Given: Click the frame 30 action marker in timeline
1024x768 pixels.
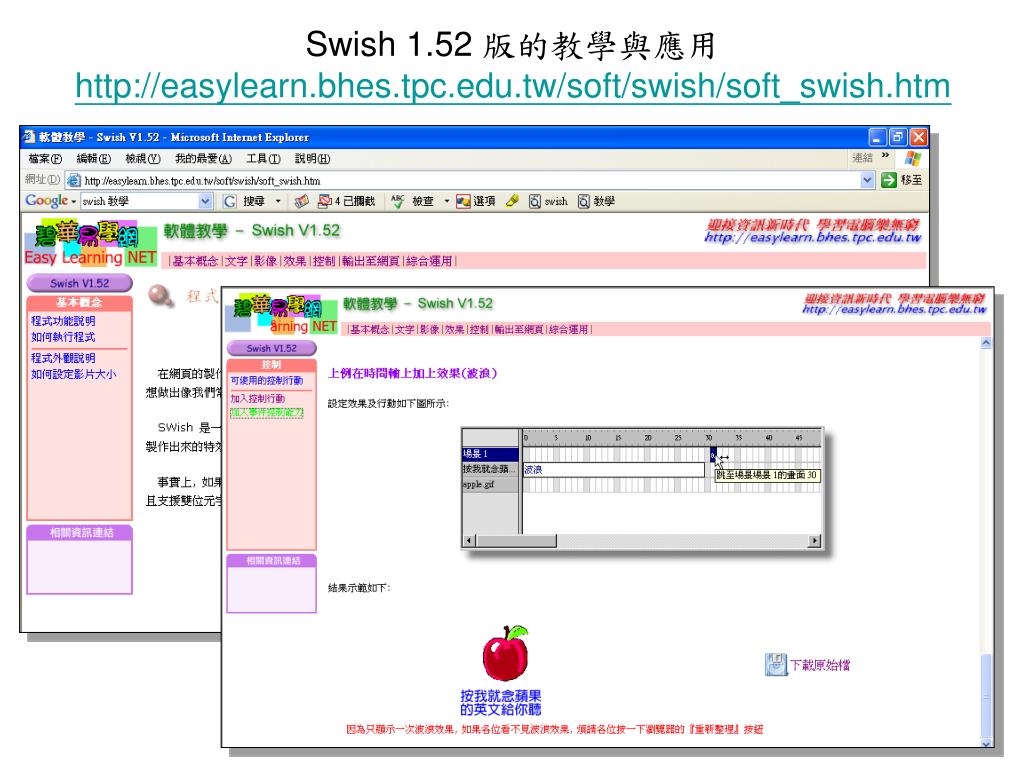Looking at the screenshot, I should [x=712, y=454].
